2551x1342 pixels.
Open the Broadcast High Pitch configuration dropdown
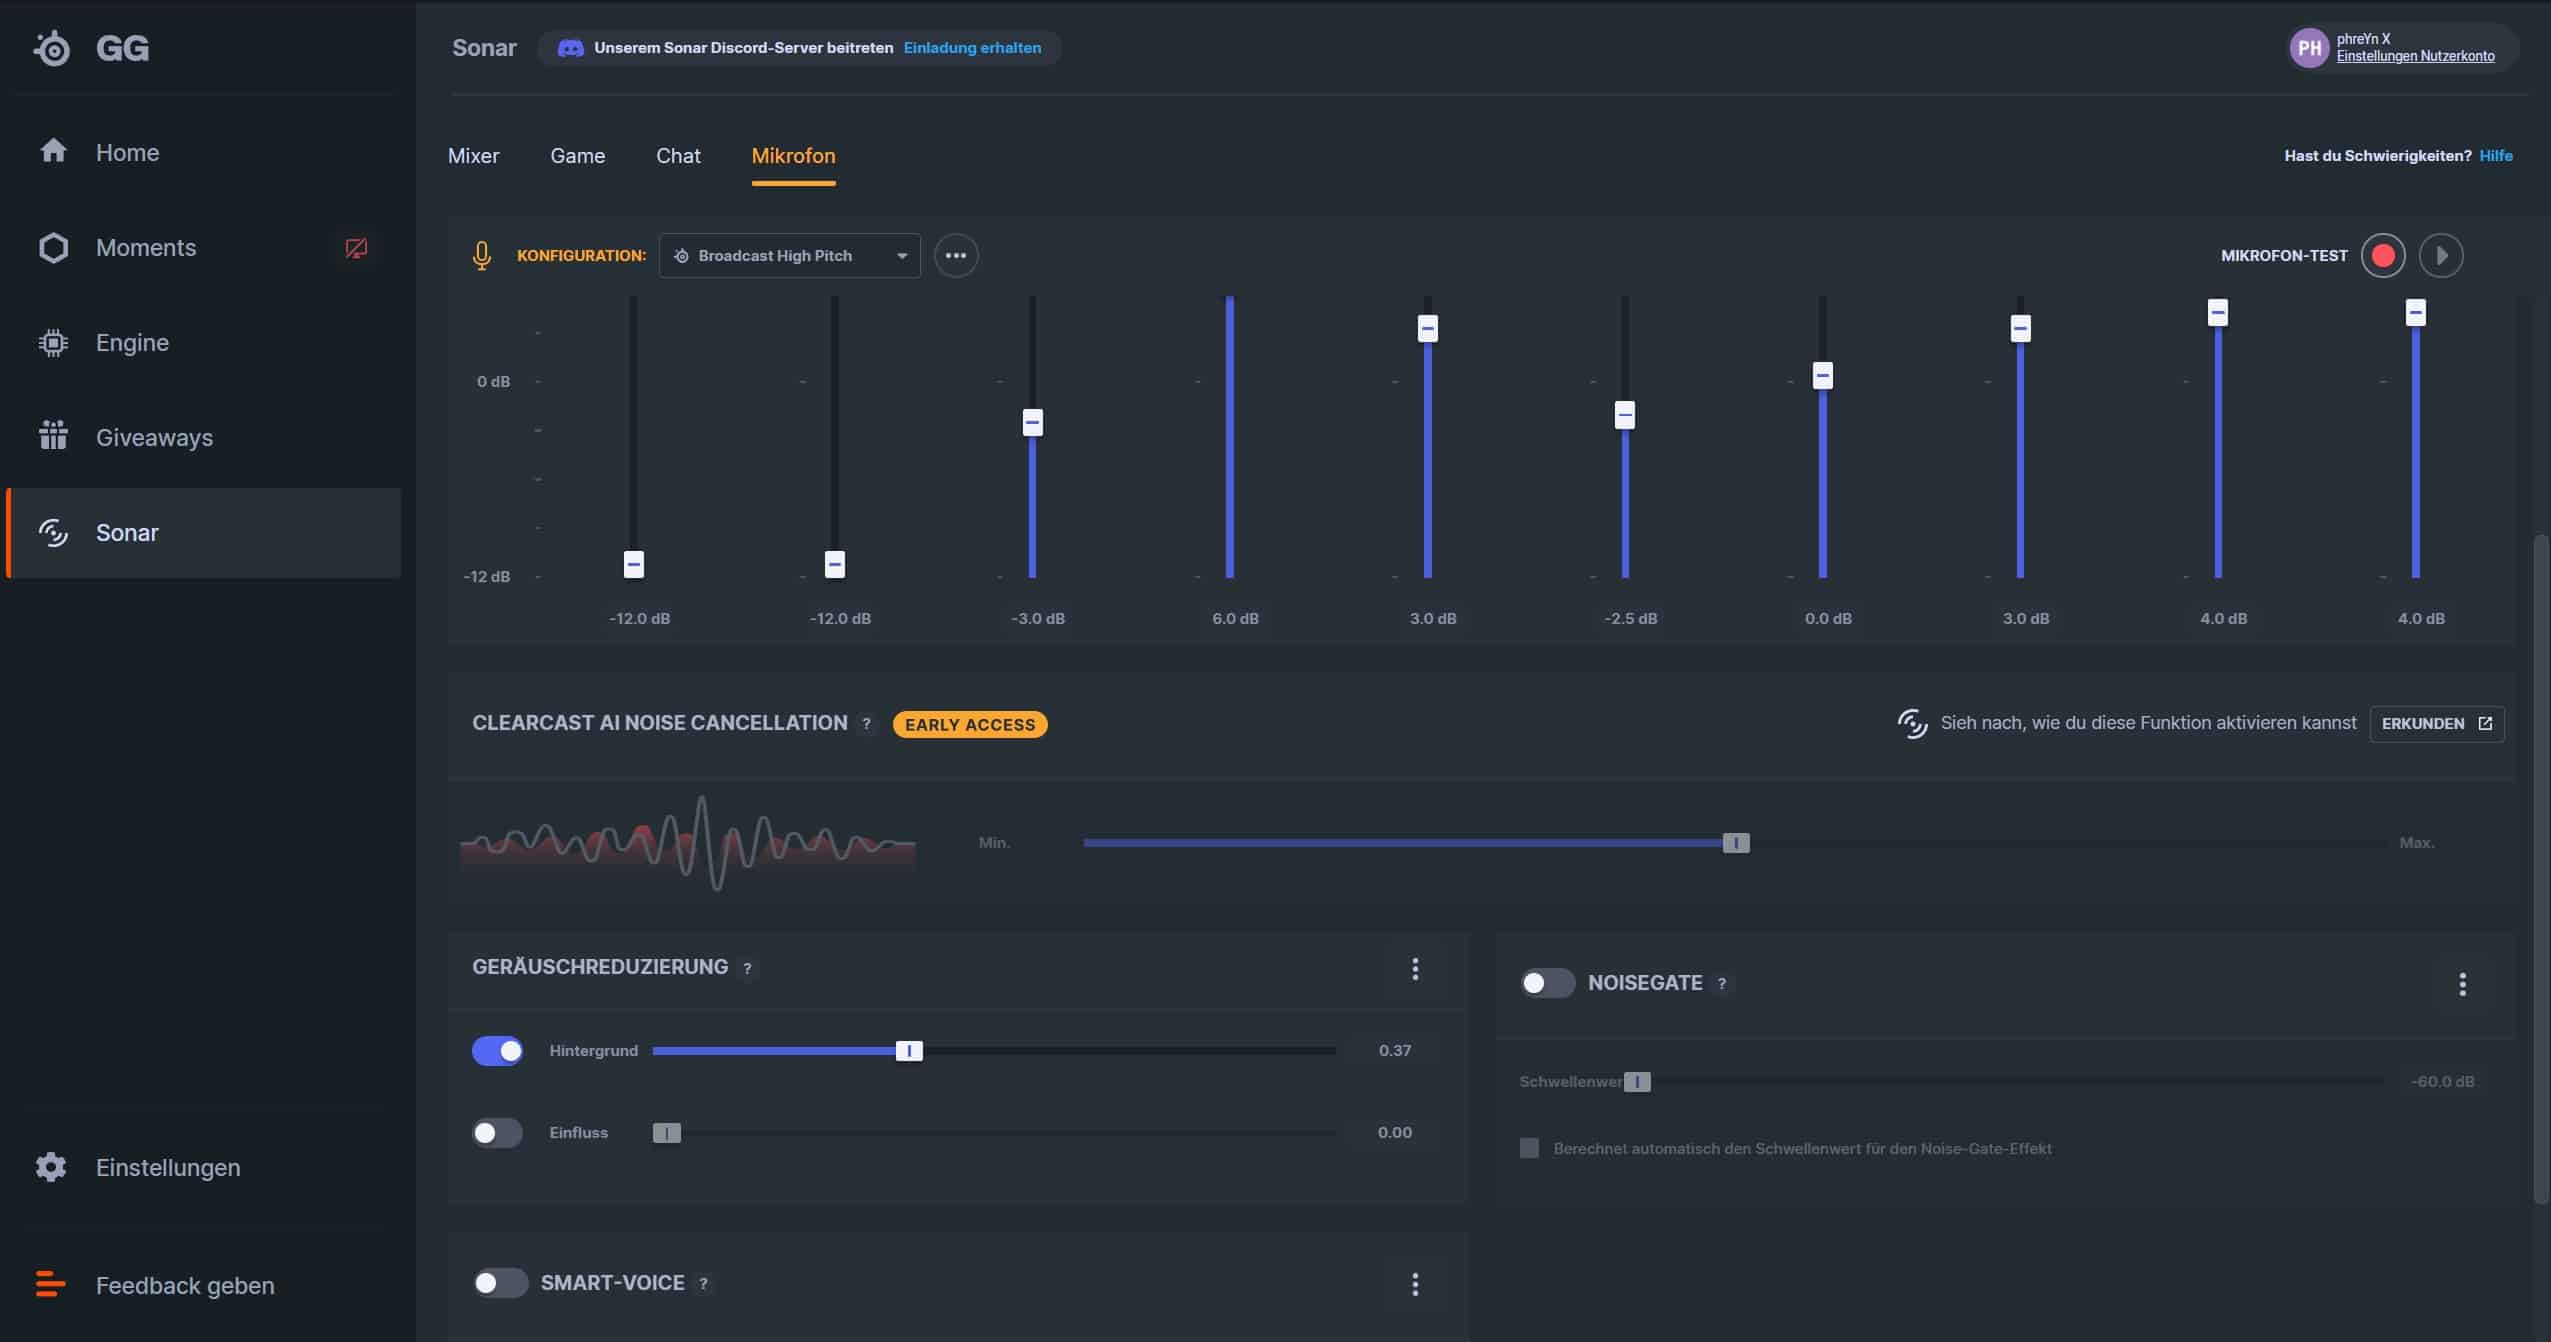789,256
